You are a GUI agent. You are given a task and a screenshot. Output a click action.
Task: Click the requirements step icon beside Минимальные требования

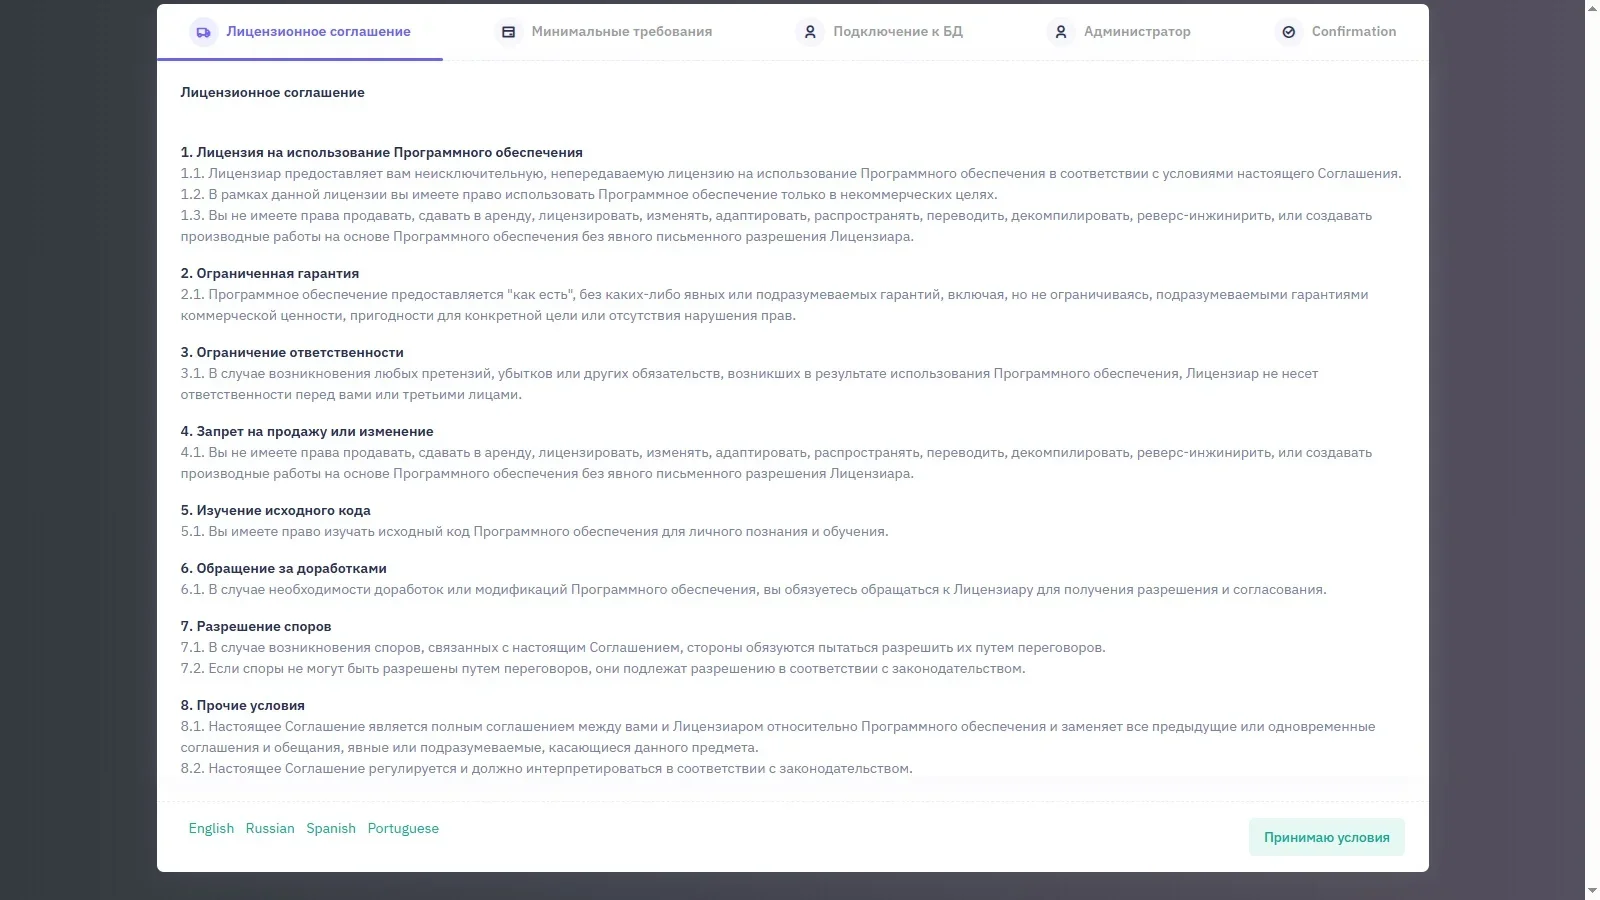509,32
